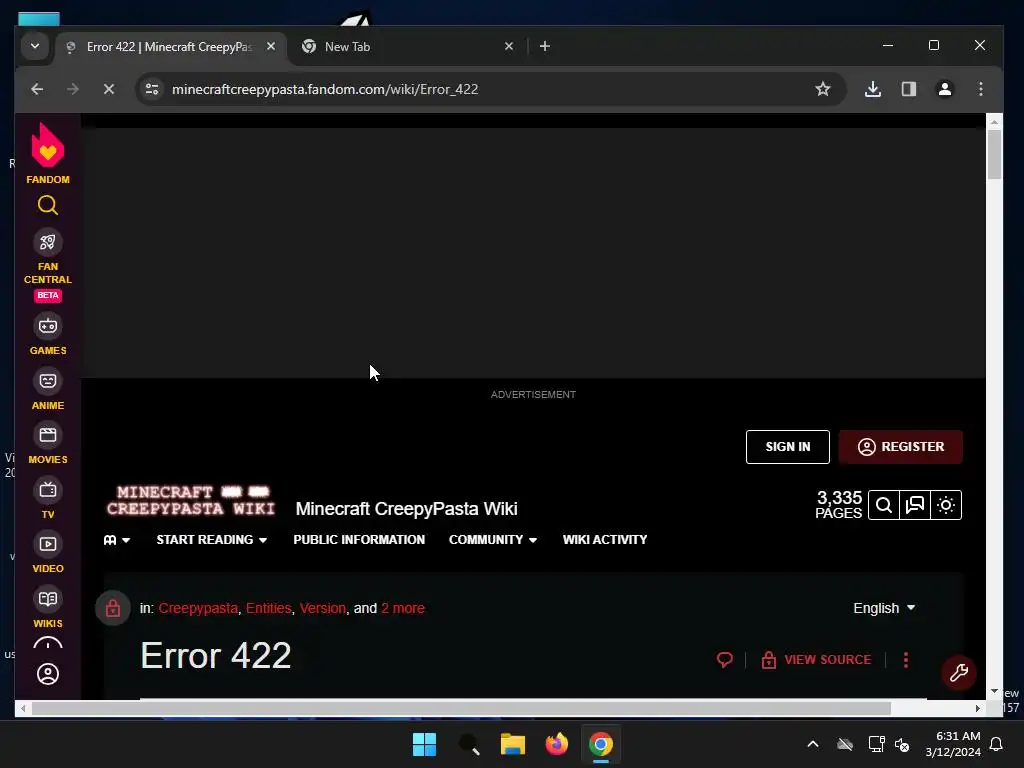This screenshot has height=768, width=1024.
Task: Open Windows taskbar search
Action: point(469,744)
